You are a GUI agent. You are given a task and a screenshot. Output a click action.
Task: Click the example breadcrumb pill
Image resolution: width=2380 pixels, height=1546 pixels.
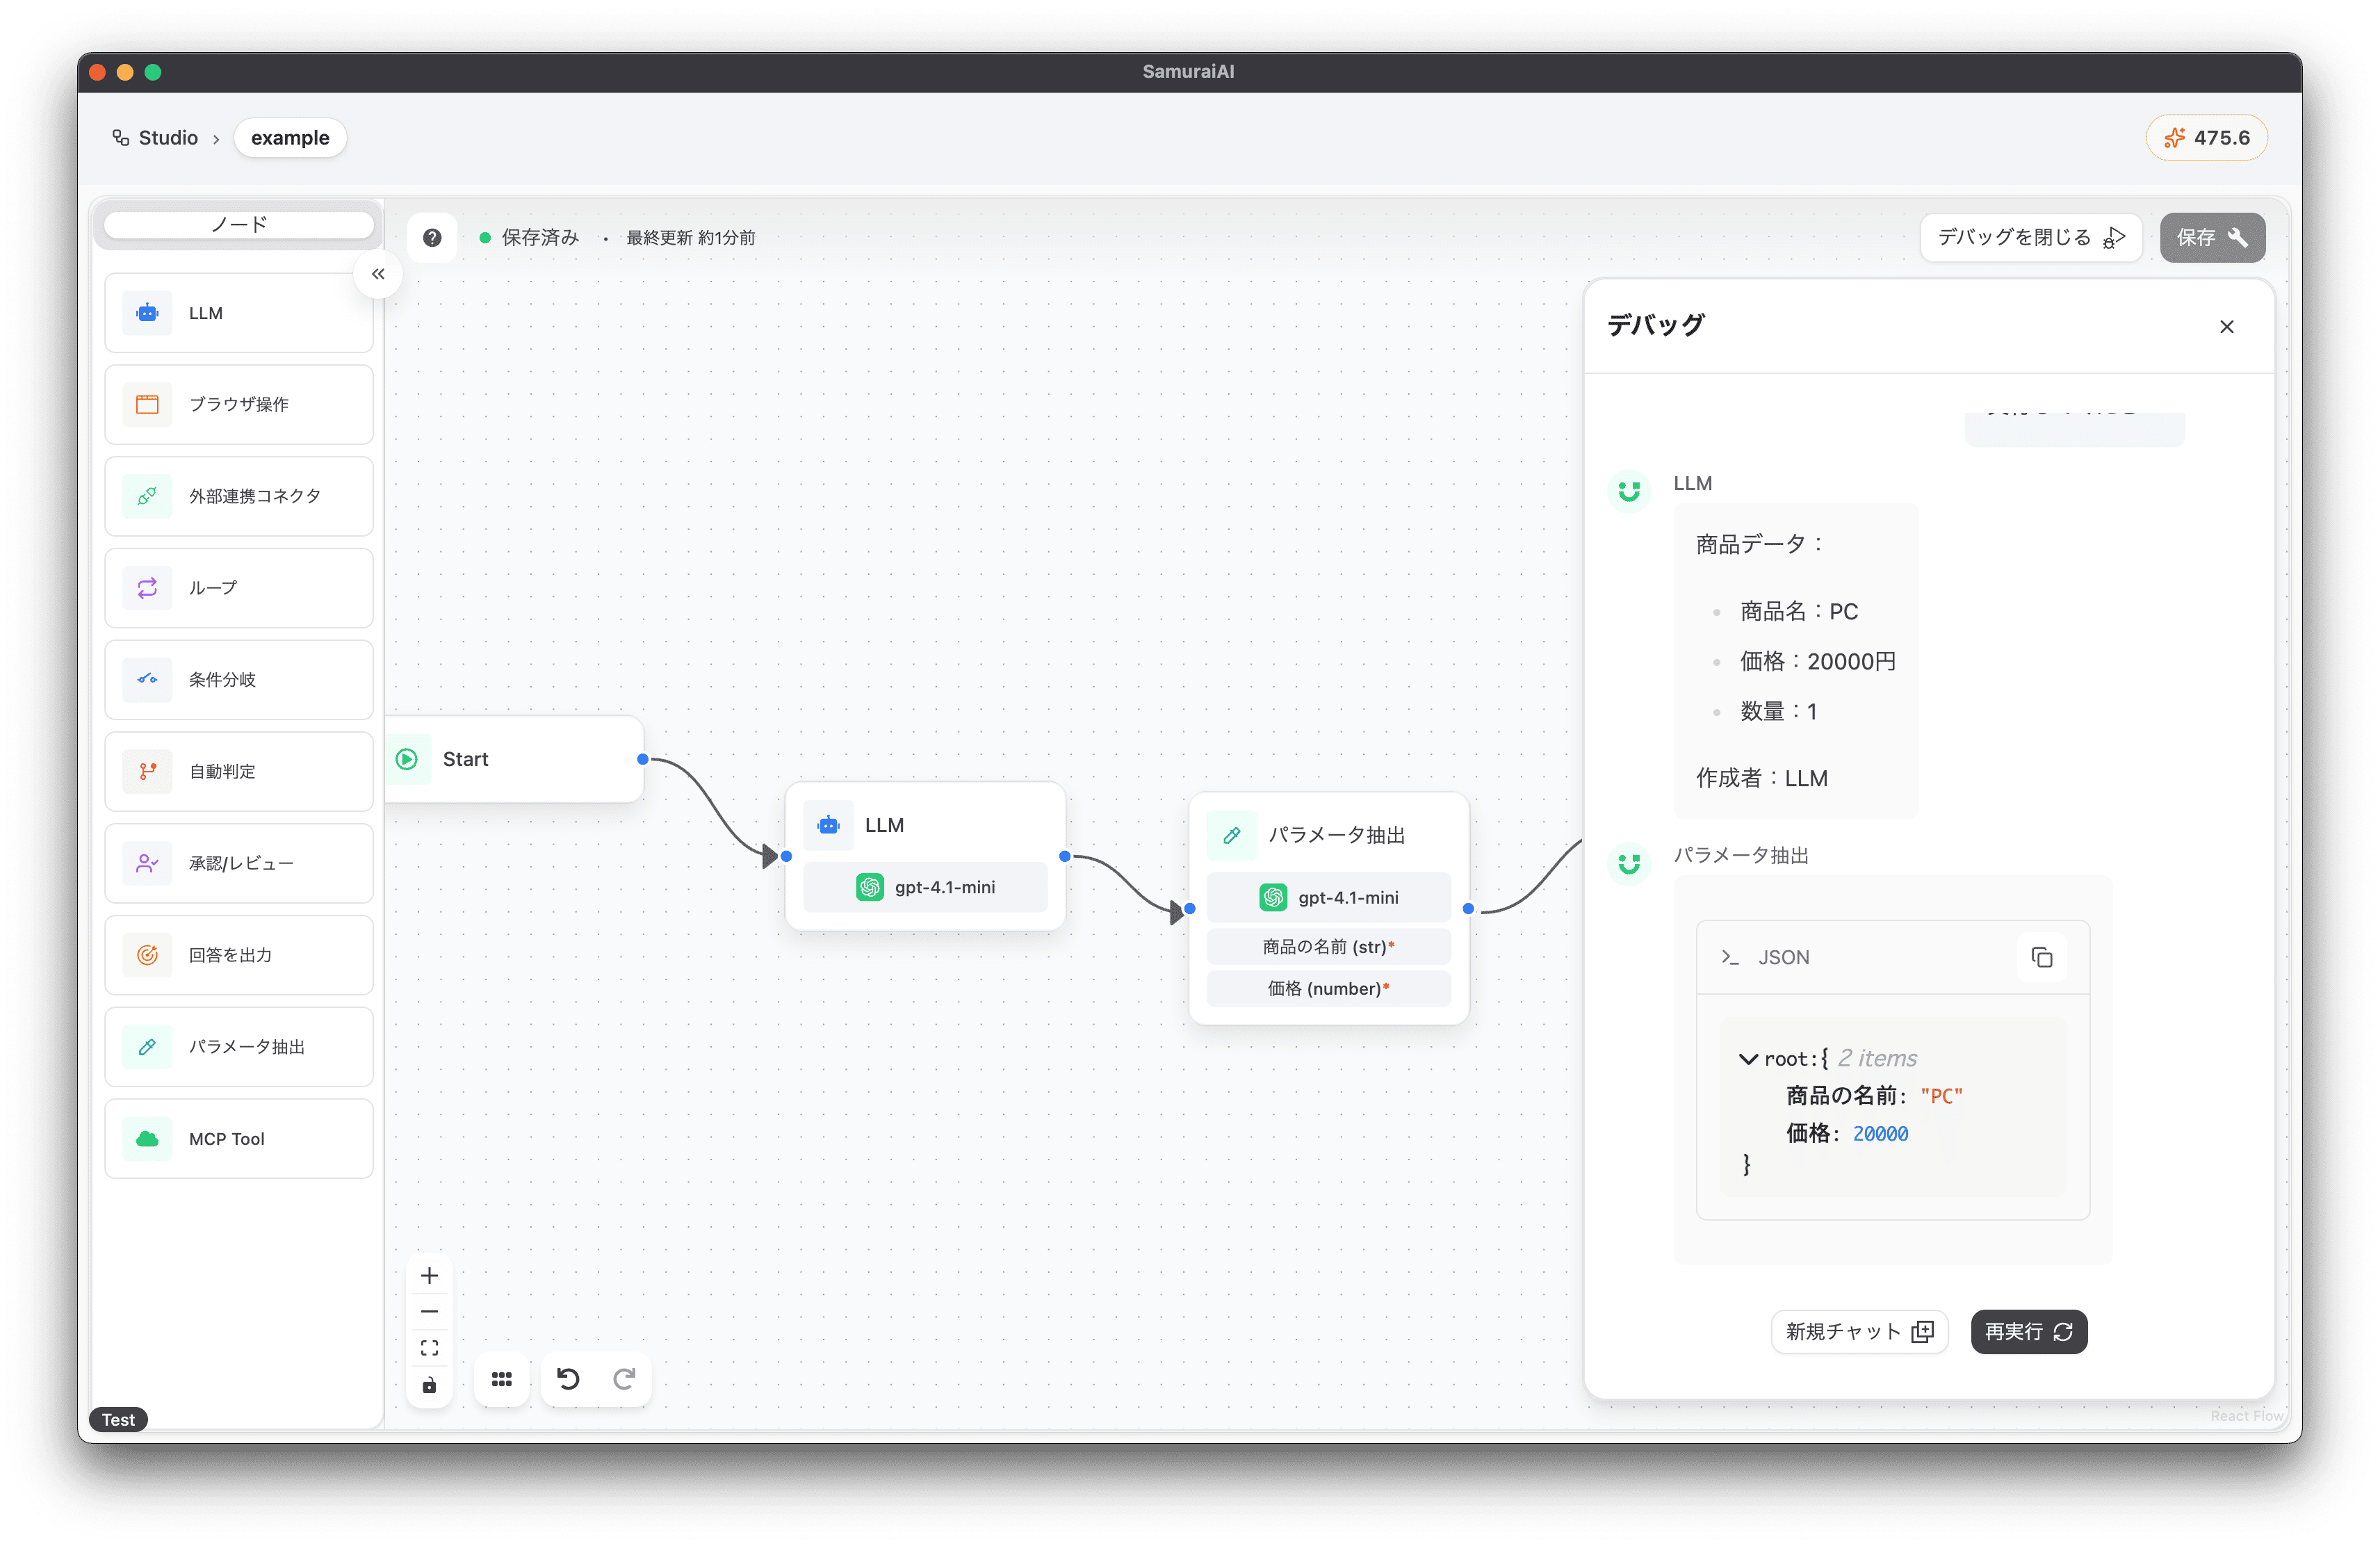click(x=290, y=138)
